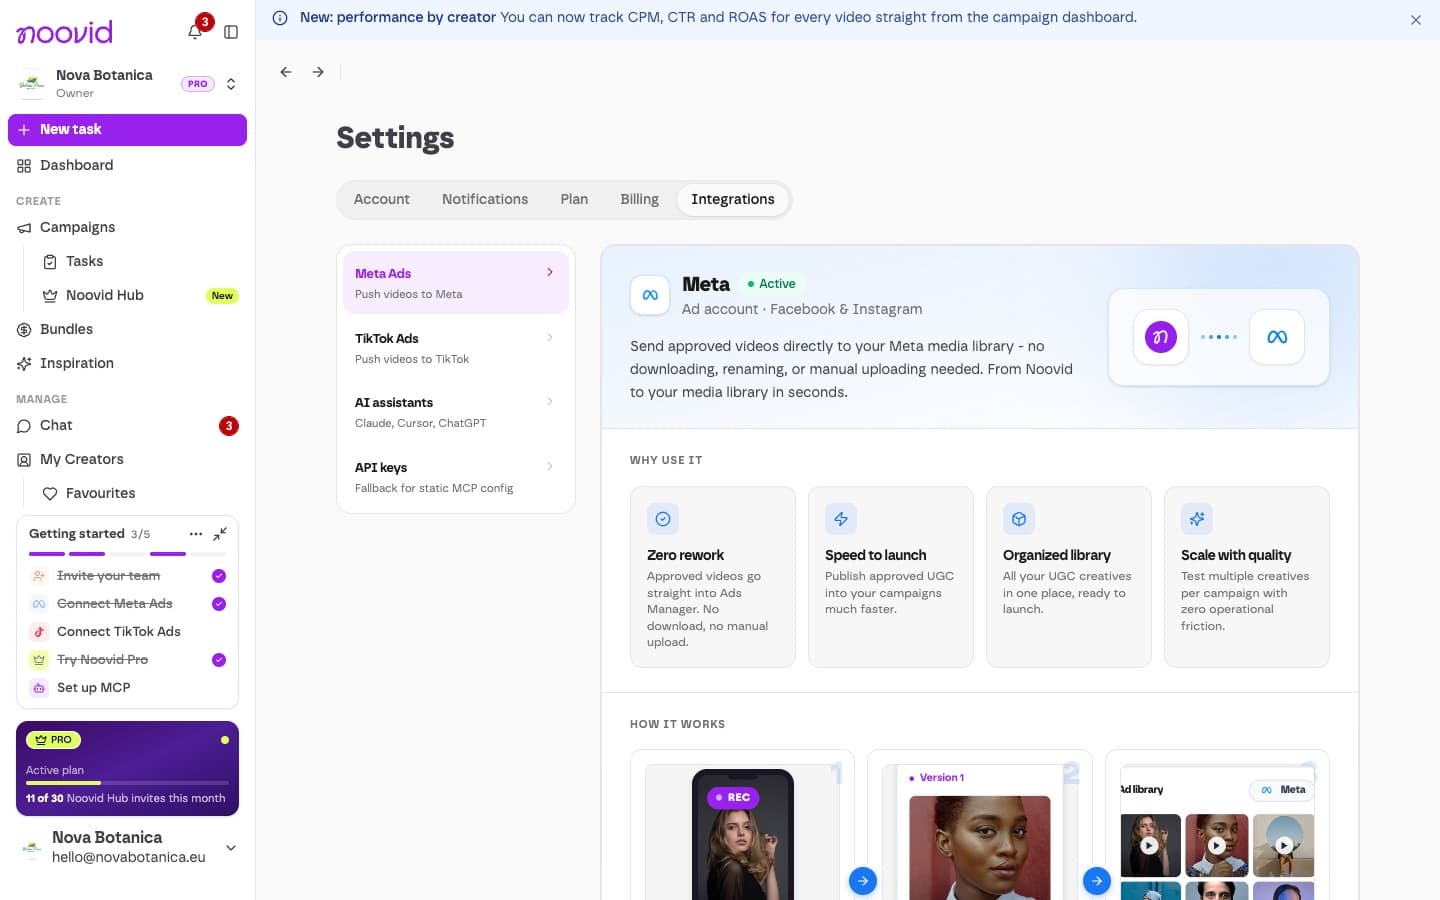Click the Getting started progress bar
The width and height of the screenshot is (1440, 900).
[x=127, y=554]
